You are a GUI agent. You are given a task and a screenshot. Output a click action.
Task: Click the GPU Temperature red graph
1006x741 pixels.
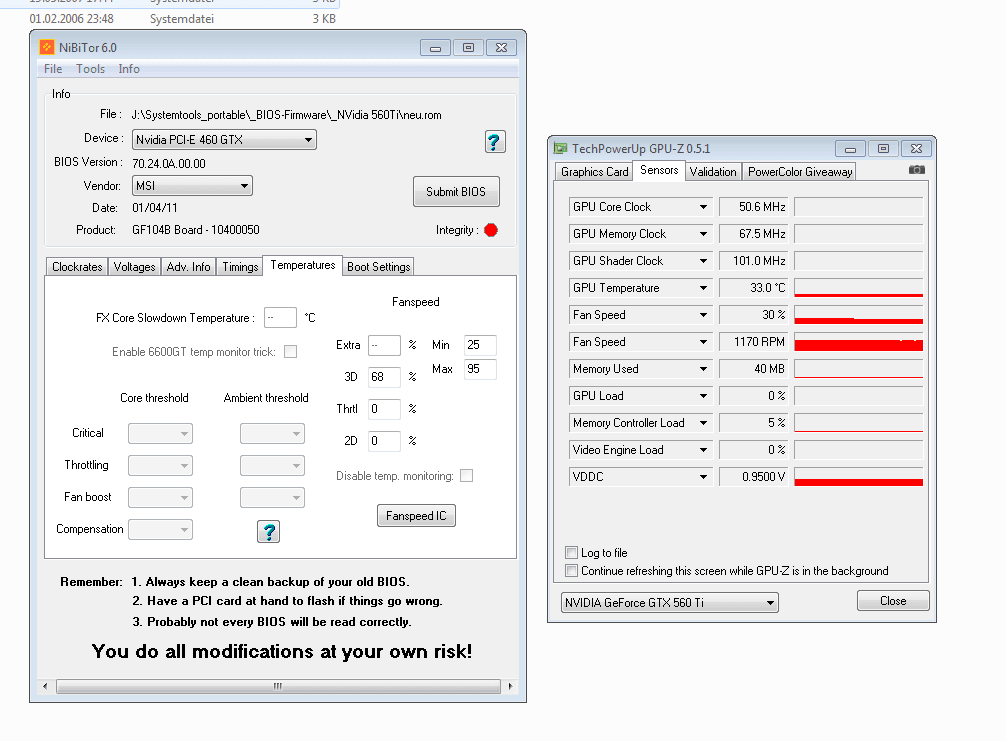[x=858, y=287]
